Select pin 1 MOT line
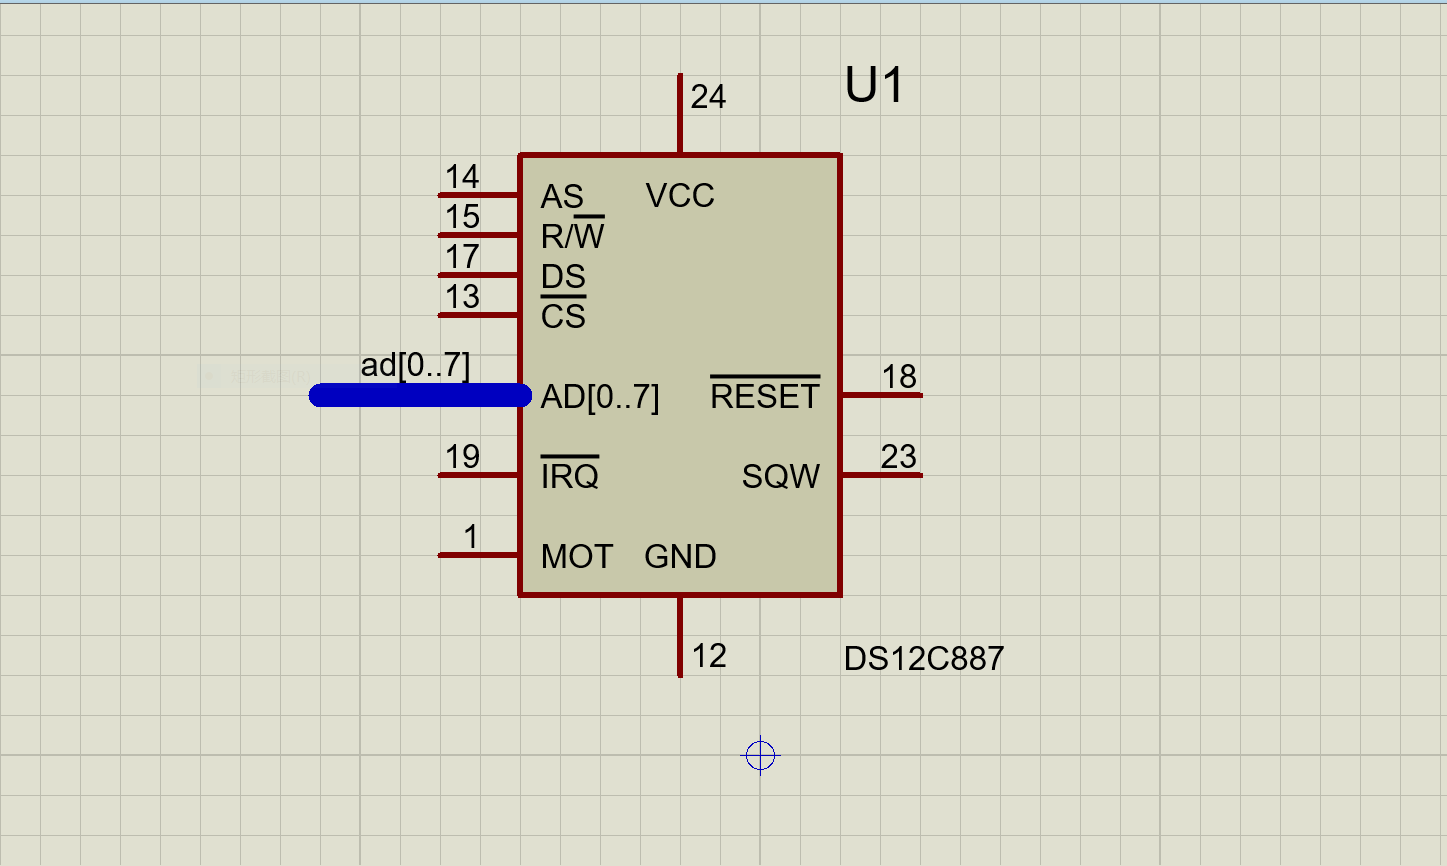Image resolution: width=1447 pixels, height=866 pixels. [x=479, y=555]
